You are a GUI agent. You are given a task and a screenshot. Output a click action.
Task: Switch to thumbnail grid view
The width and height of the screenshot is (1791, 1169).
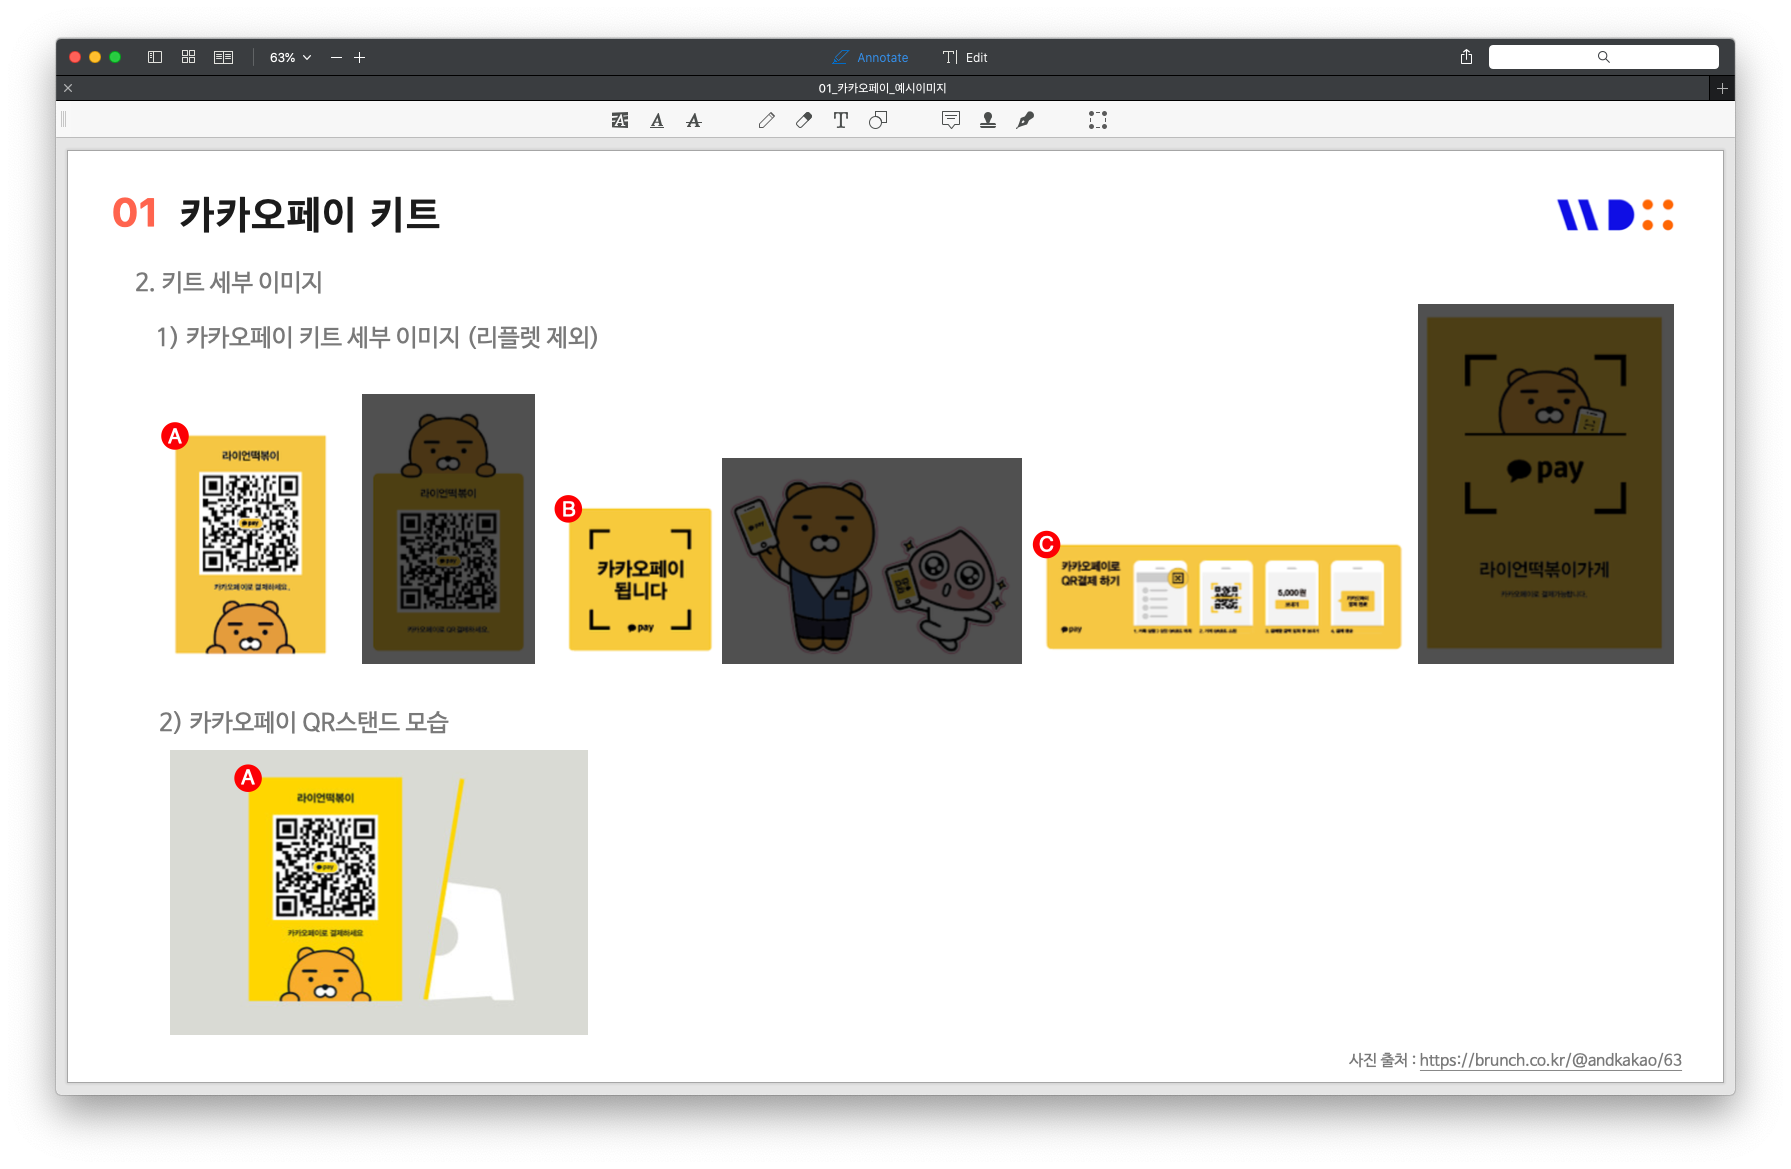click(x=188, y=57)
